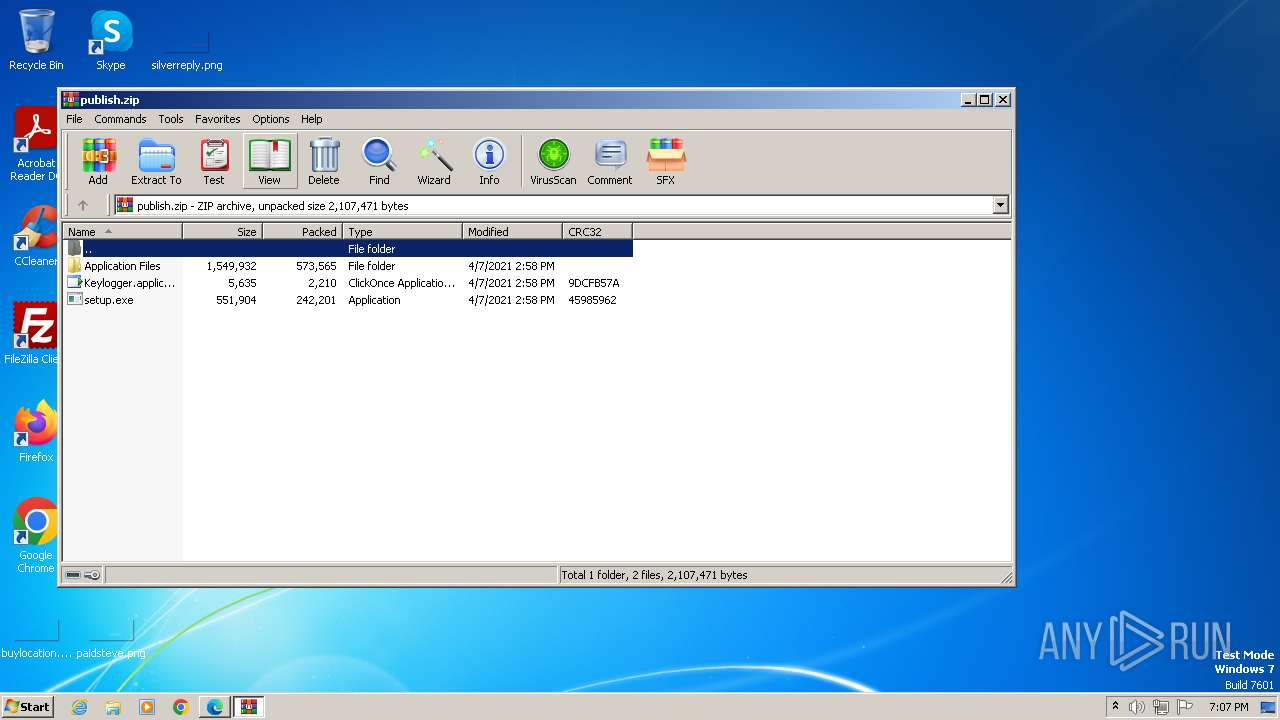Open media player taskbar icon
The width and height of the screenshot is (1280, 720).
[147, 707]
